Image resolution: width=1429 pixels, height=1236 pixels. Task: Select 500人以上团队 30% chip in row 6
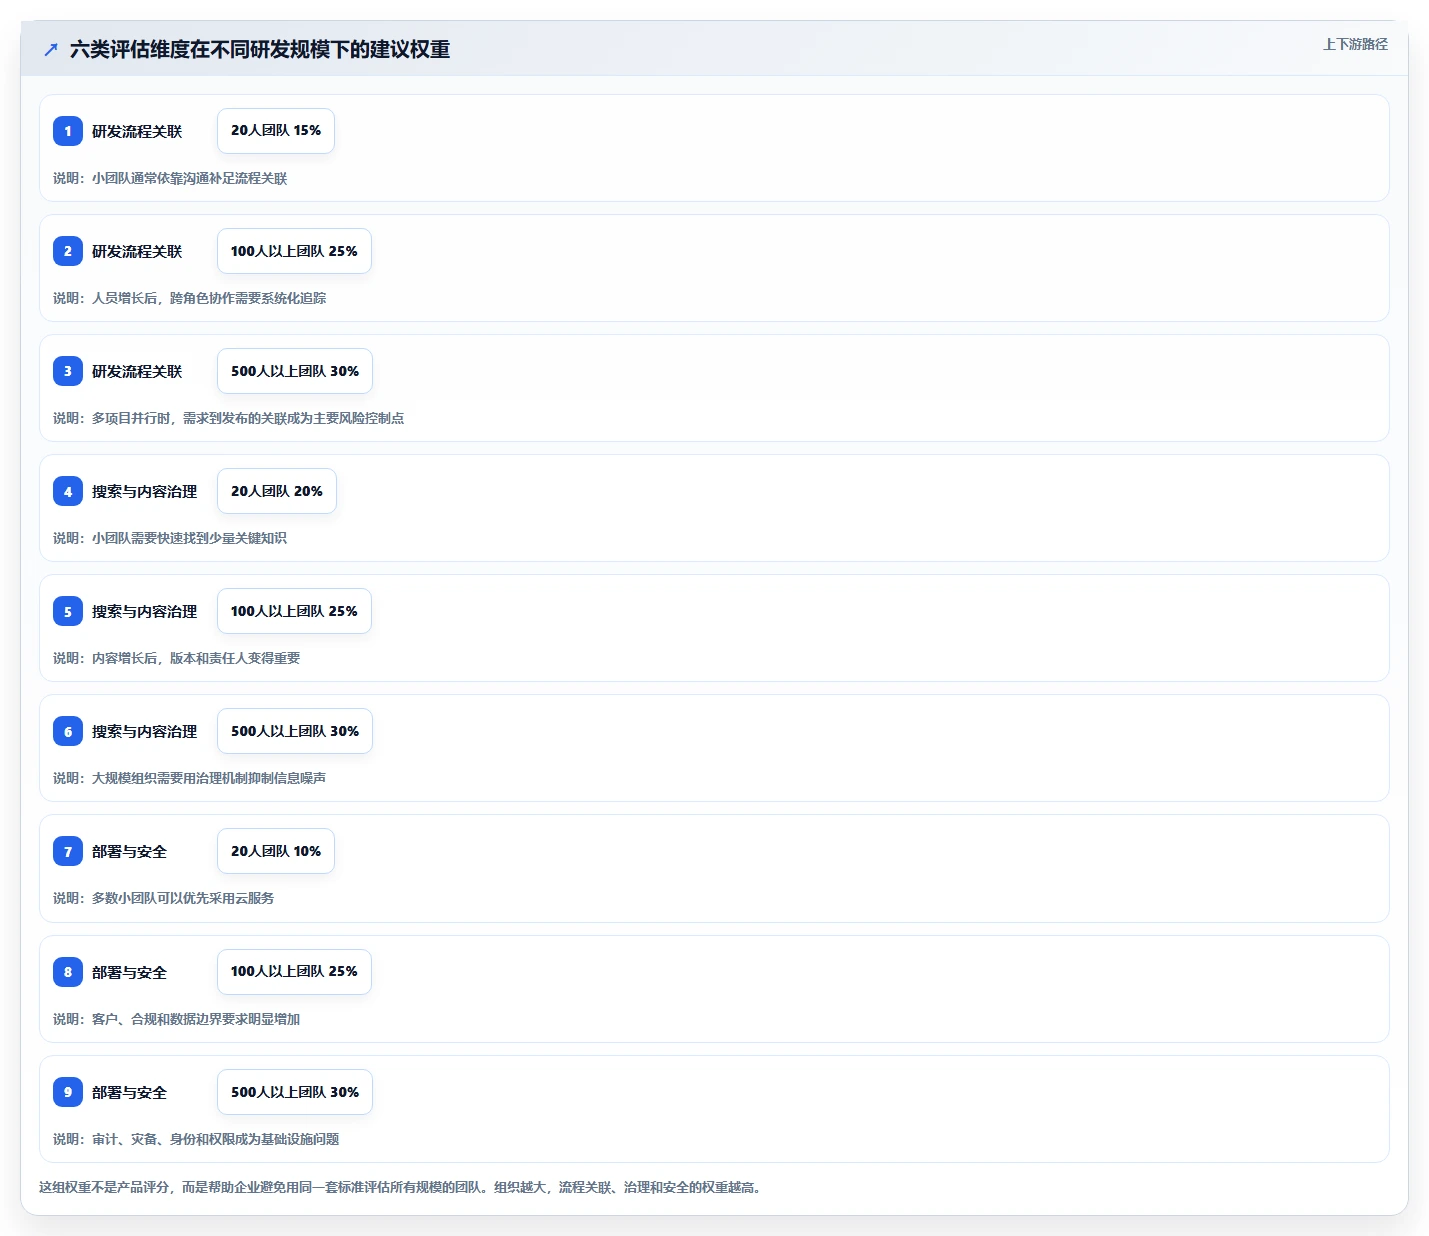(295, 731)
